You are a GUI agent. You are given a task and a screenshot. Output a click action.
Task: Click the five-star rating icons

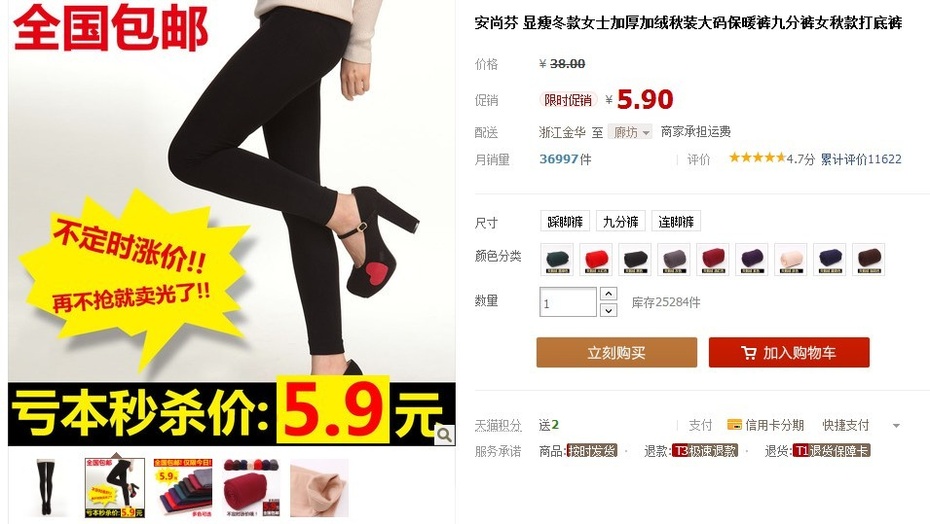tap(757, 158)
